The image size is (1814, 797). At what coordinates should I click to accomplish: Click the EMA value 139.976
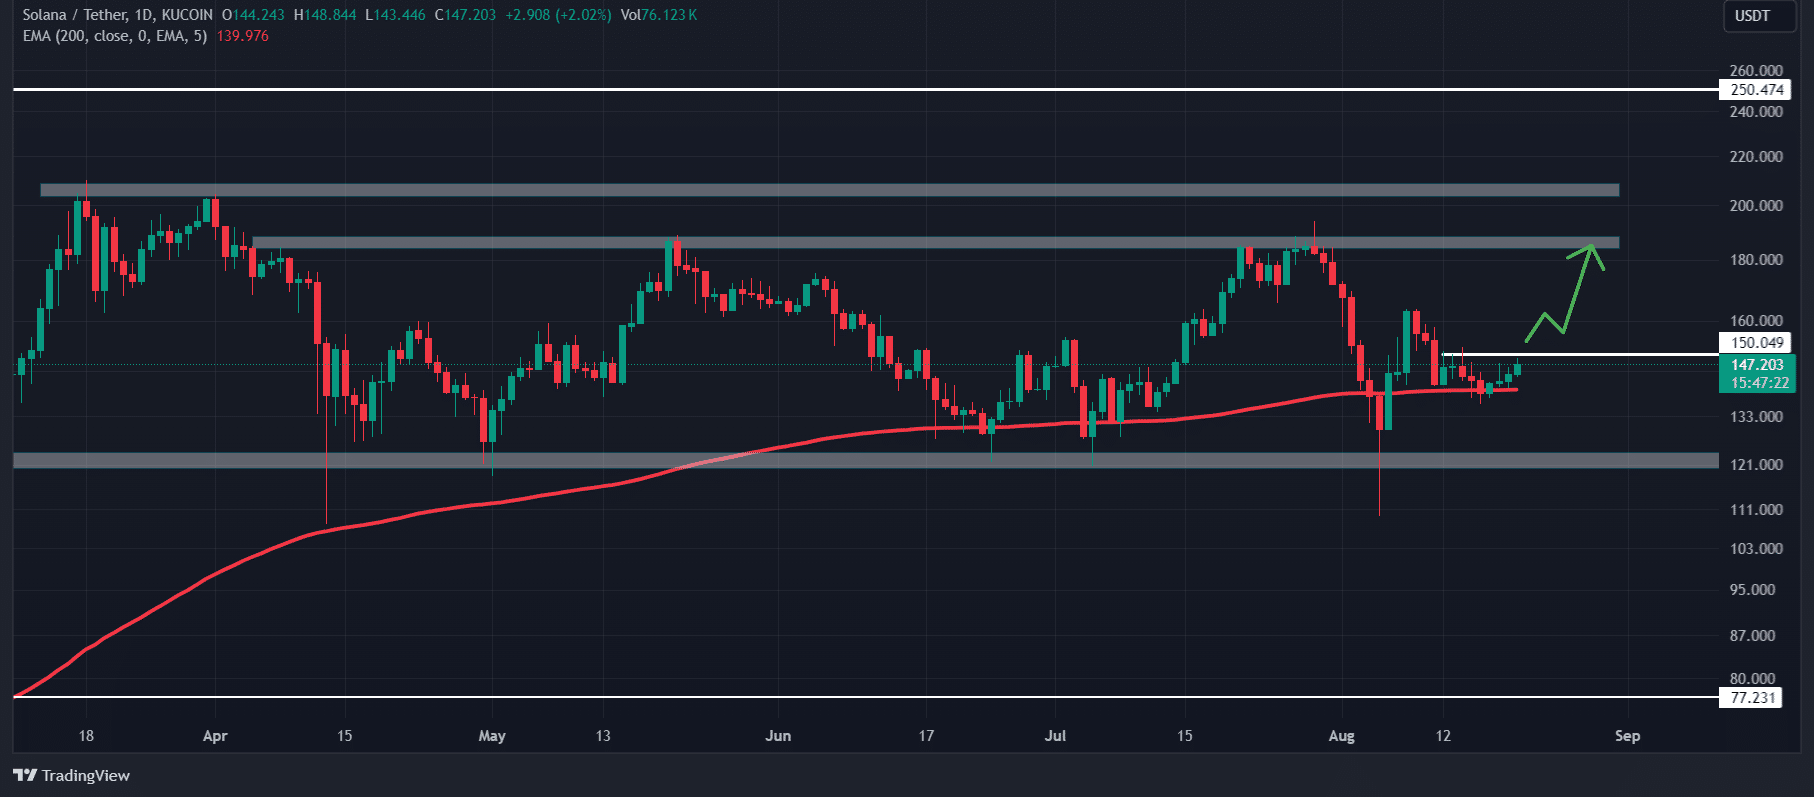[243, 36]
